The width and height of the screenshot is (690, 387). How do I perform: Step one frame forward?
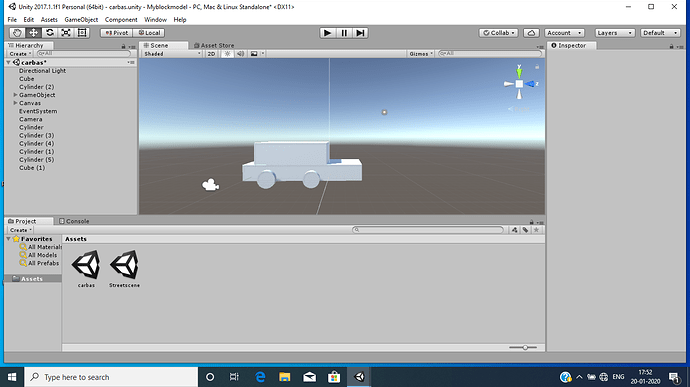[360, 33]
